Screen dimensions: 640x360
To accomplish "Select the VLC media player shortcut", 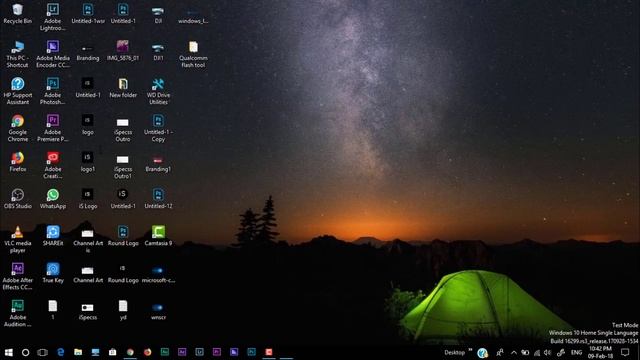I will (18, 240).
